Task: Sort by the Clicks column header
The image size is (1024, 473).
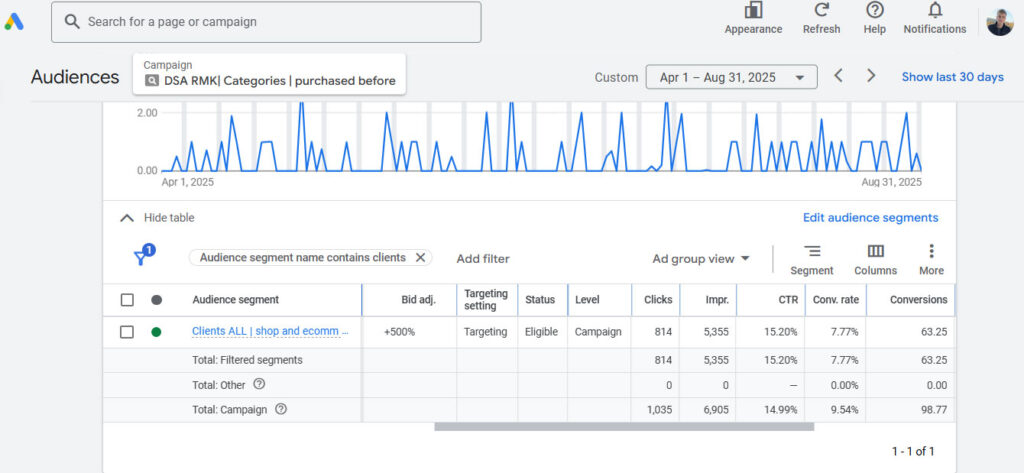Action: [657, 300]
